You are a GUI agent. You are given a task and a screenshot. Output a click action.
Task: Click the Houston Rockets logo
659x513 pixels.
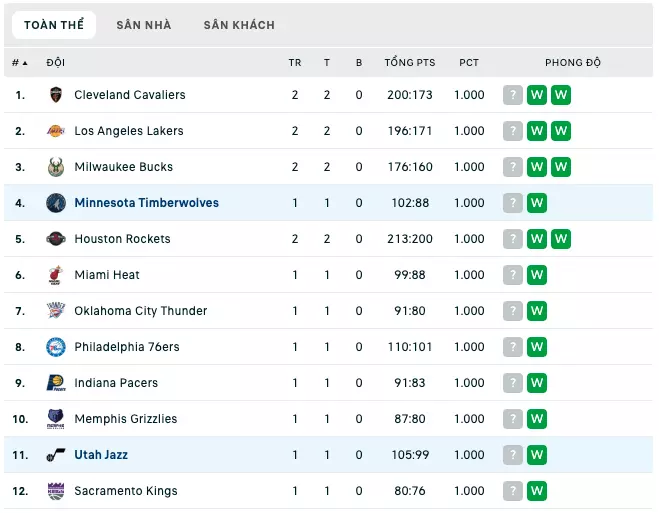56,239
